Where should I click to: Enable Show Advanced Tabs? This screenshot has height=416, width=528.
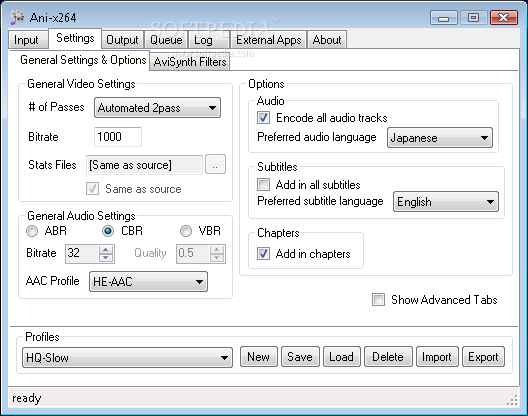click(x=378, y=299)
